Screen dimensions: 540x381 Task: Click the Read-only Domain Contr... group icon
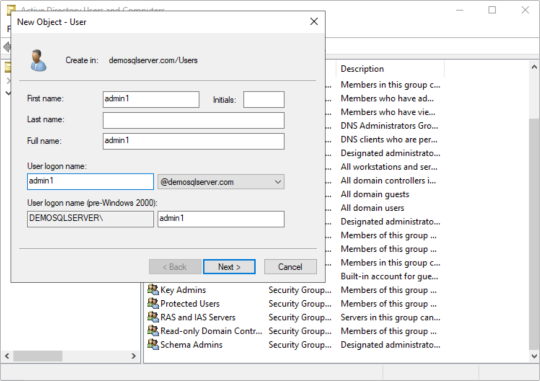(x=153, y=331)
